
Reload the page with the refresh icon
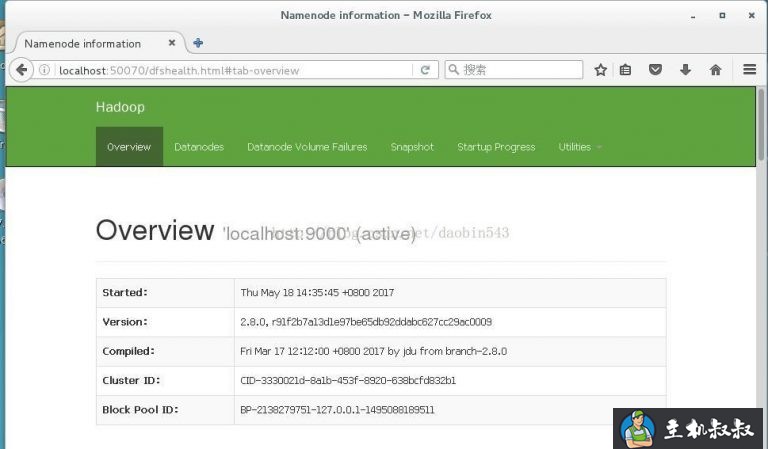[425, 70]
